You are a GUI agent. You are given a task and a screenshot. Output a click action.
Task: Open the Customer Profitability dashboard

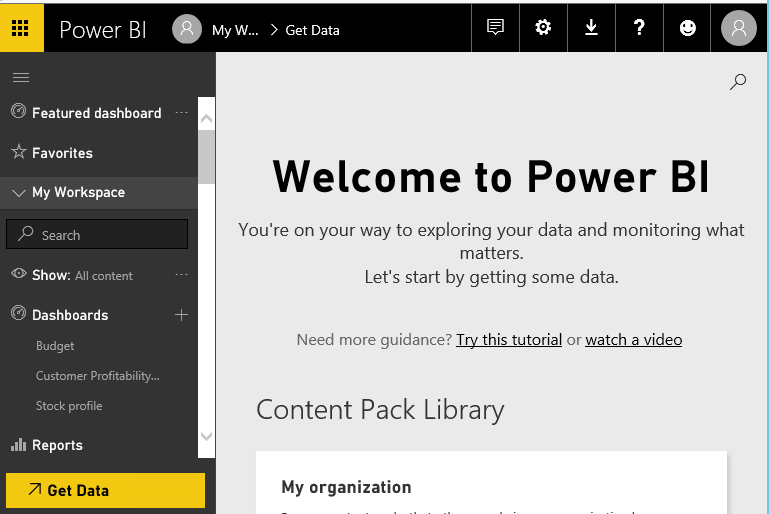tap(98, 376)
